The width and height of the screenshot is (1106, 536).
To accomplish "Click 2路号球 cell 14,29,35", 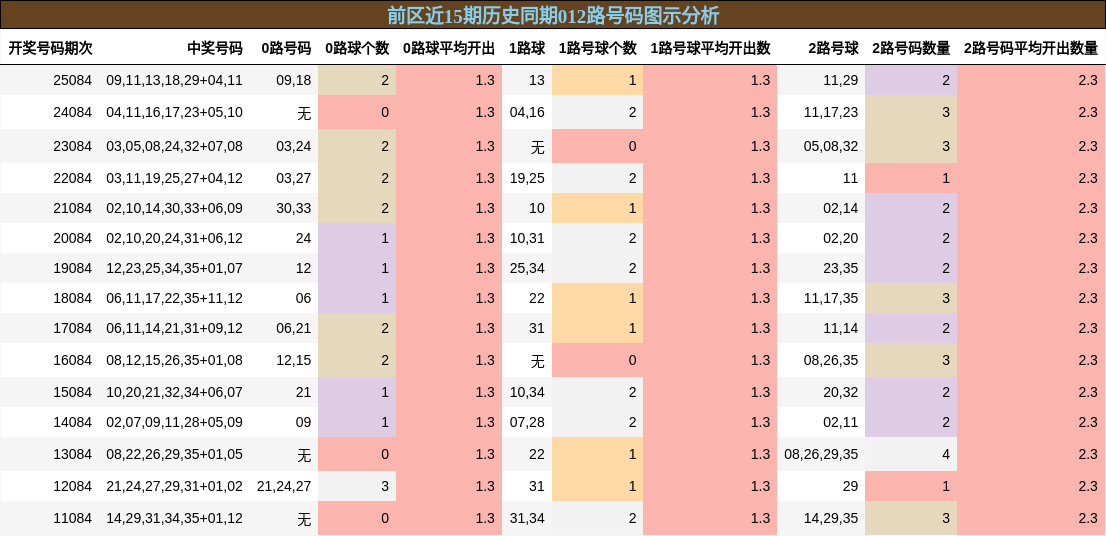I will point(831,518).
